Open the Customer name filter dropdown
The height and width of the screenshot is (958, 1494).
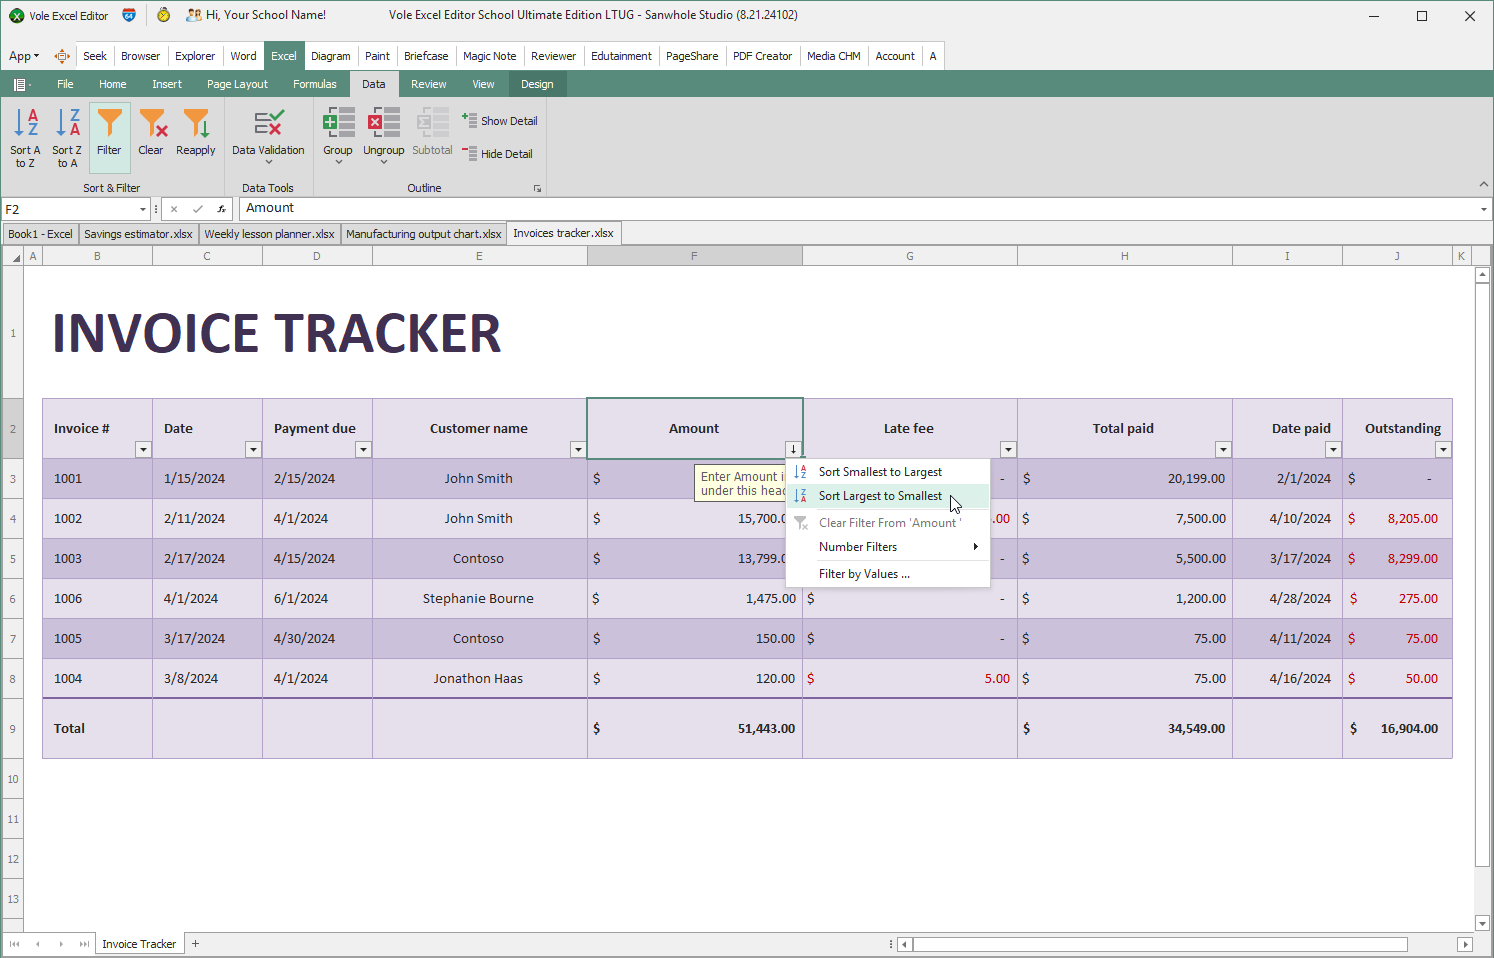click(578, 450)
